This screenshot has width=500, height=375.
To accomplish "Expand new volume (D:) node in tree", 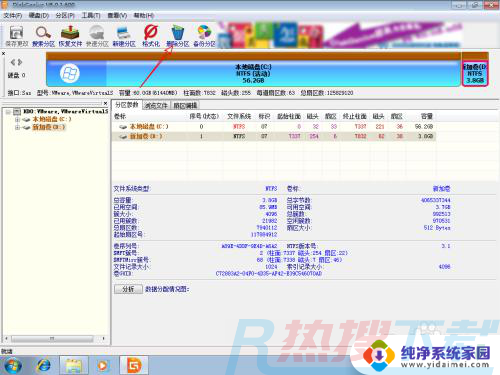I will 17,127.
